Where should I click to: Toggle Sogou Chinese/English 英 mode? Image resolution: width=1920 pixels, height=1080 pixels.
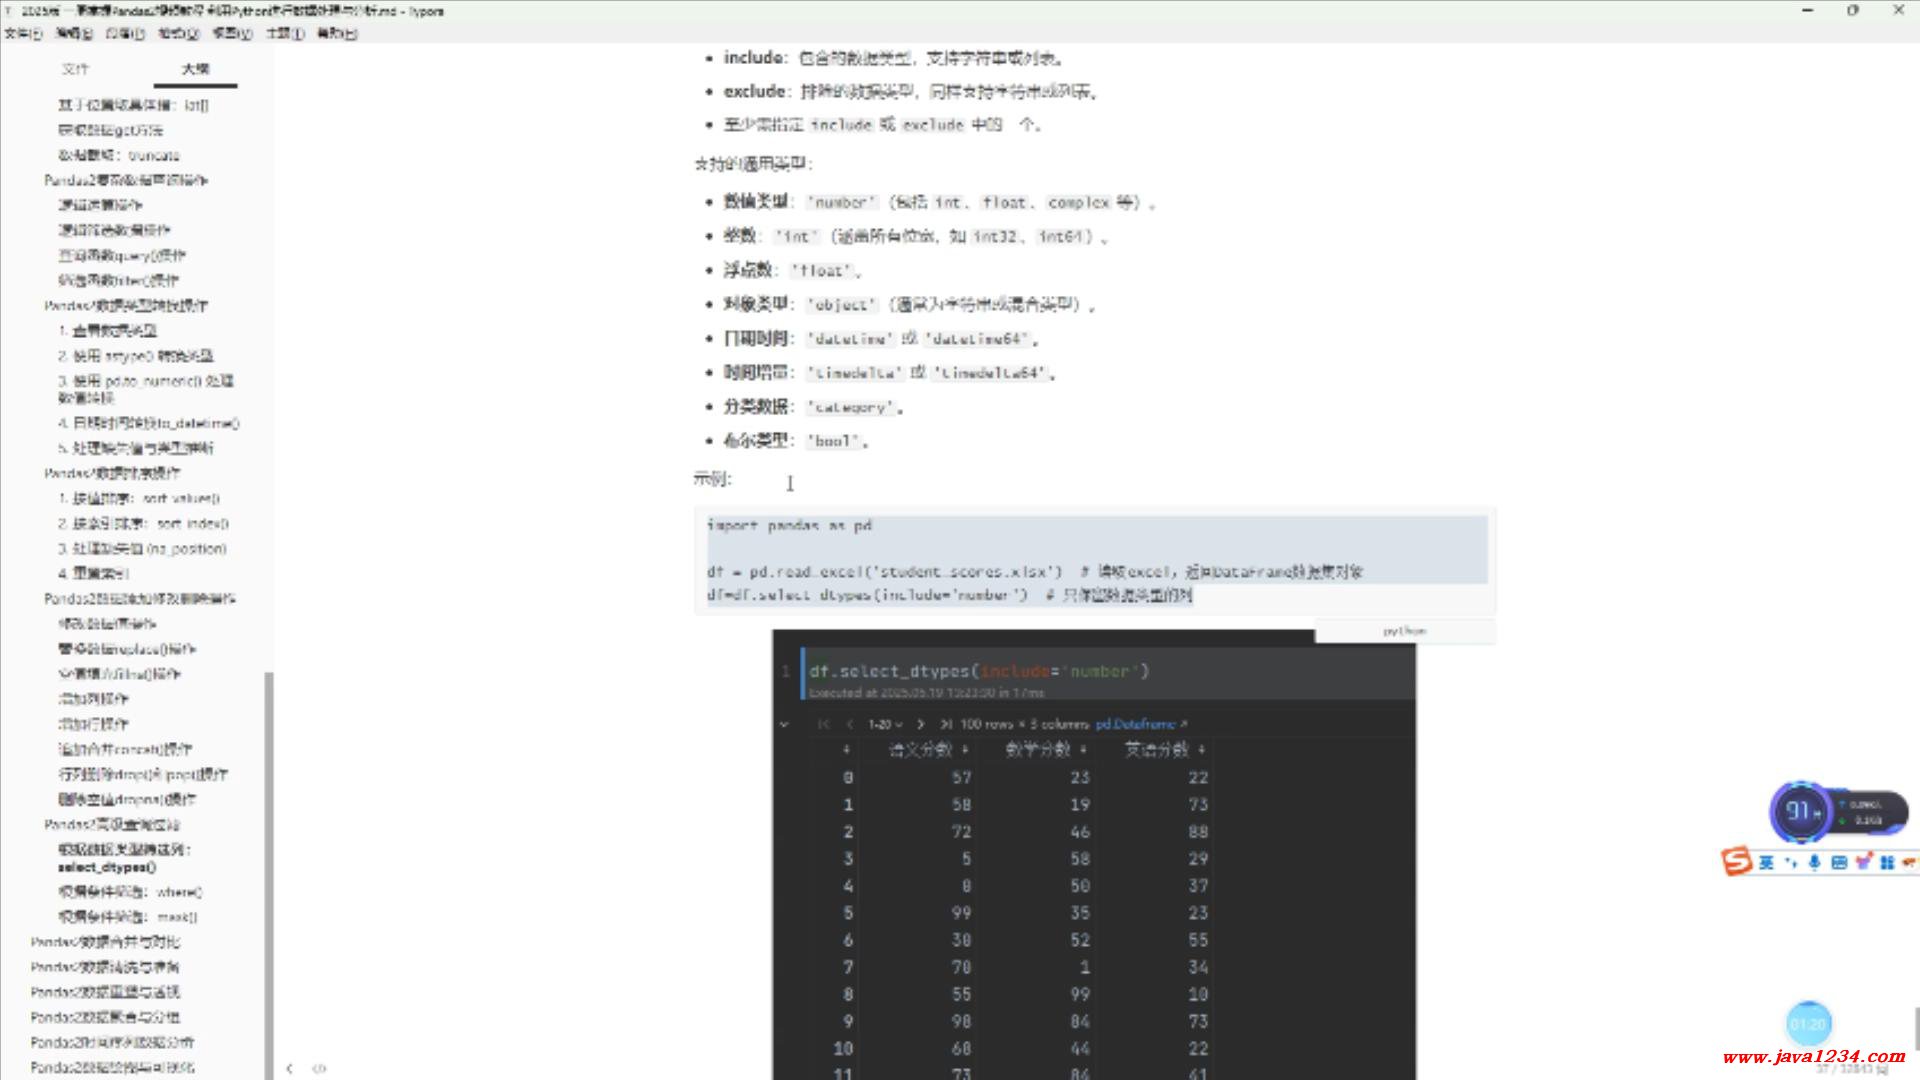click(x=1766, y=862)
